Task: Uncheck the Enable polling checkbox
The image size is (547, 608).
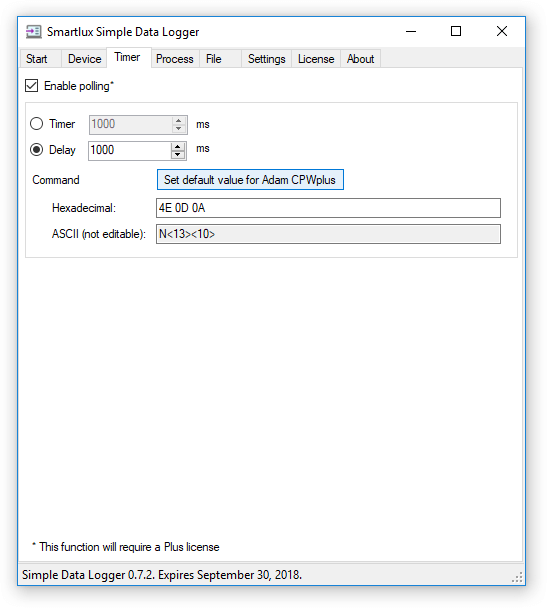Action: pyautogui.click(x=31, y=86)
